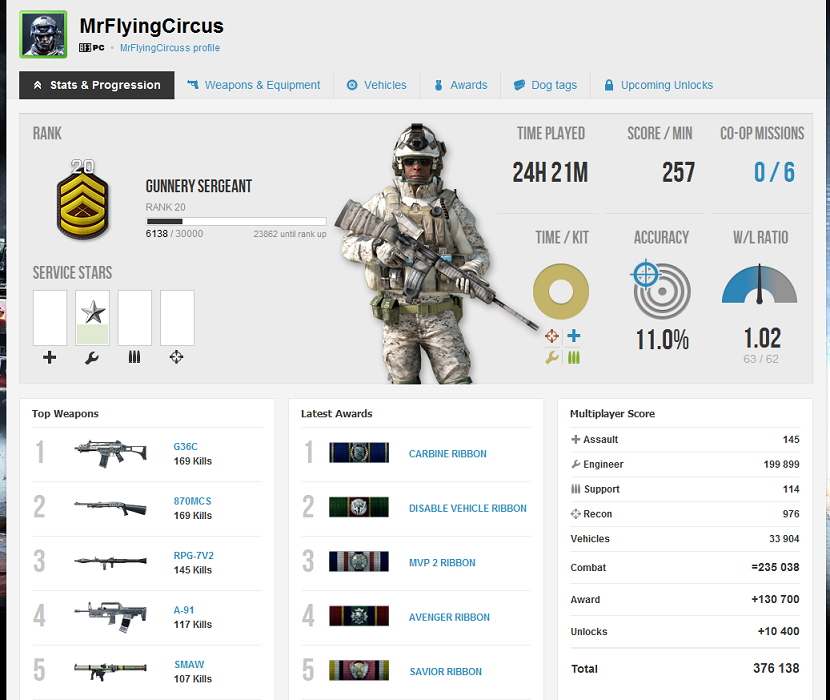The image size is (830, 700).
Task: Open the 870MCS weapon link
Action: tap(192, 501)
